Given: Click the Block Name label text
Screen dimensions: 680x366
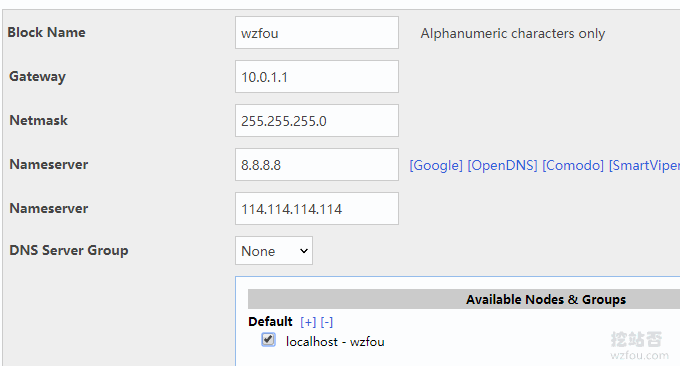Looking at the screenshot, I should pyautogui.click(x=46, y=33).
